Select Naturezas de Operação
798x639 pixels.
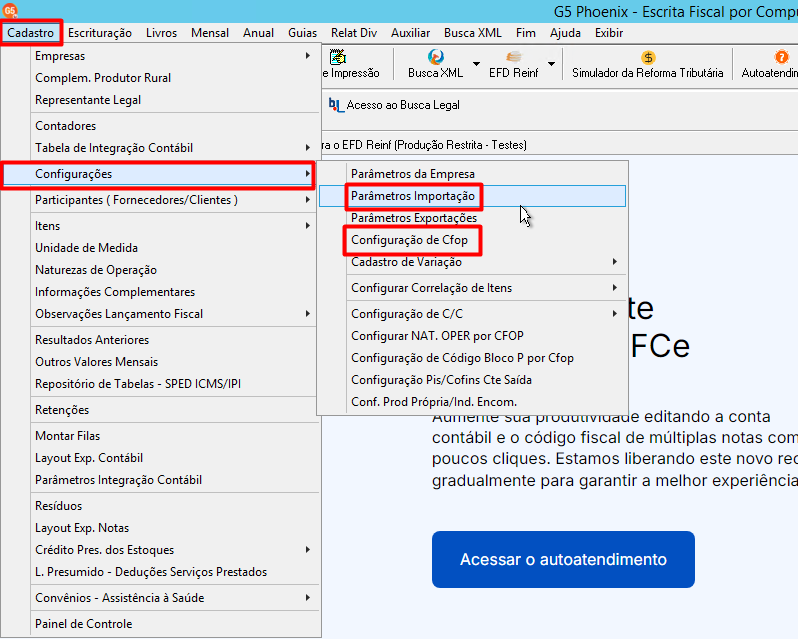point(160,270)
